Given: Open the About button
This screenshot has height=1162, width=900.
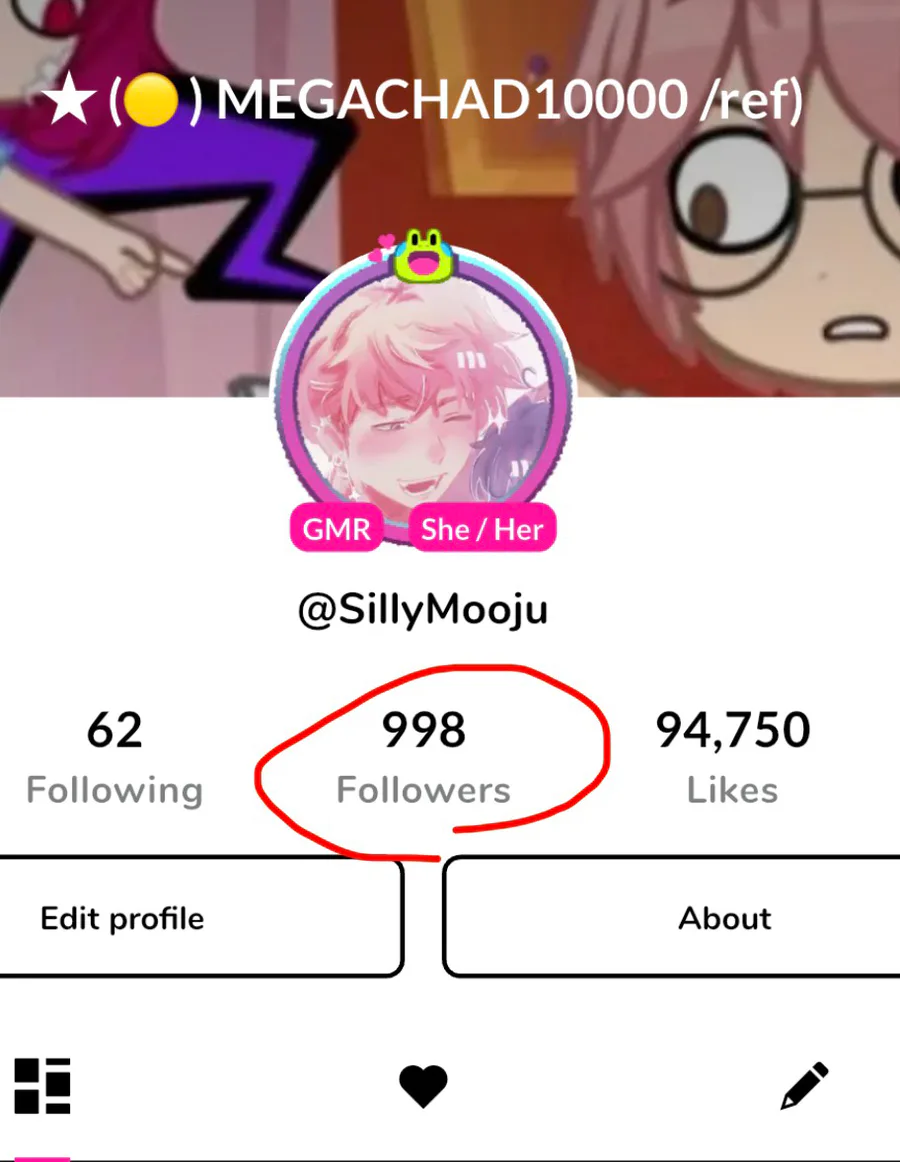Looking at the screenshot, I should pyautogui.click(x=672, y=917).
